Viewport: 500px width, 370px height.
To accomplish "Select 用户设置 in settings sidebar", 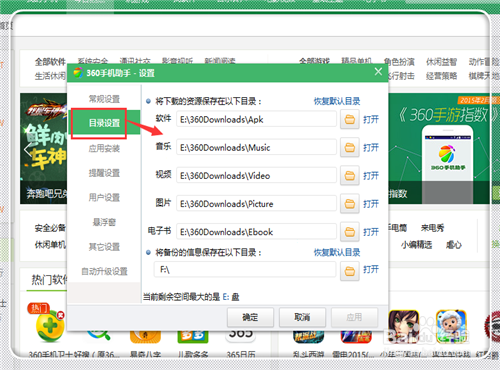I will (x=104, y=197).
